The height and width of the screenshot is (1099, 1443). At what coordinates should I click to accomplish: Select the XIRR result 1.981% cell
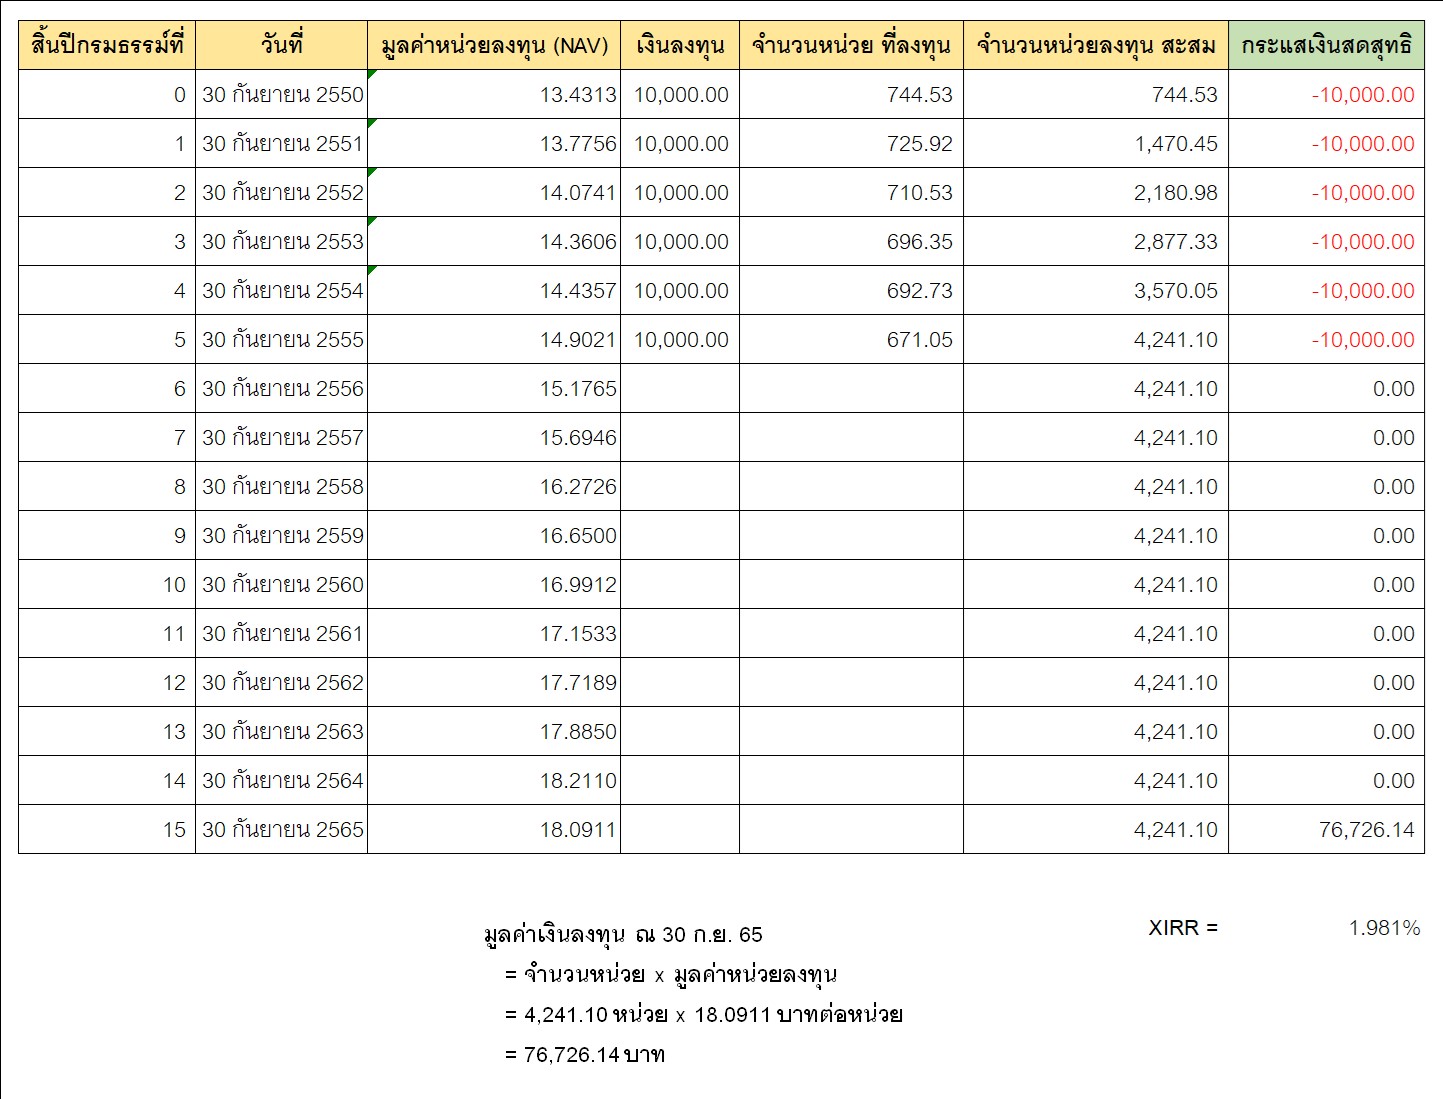coord(1384,928)
